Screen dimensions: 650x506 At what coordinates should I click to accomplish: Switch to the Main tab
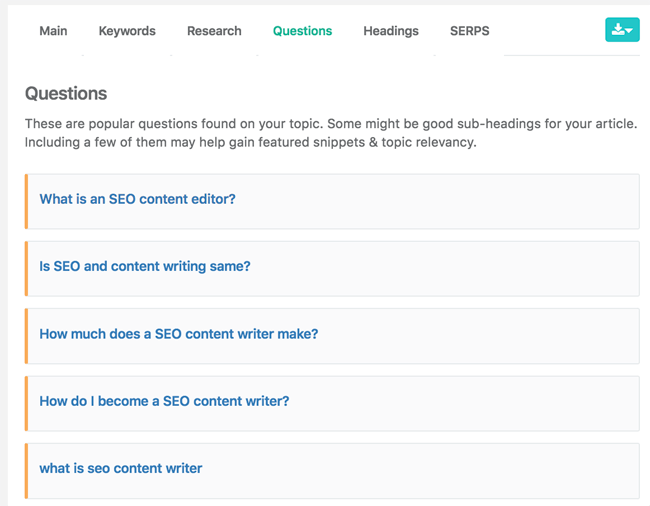pyautogui.click(x=53, y=31)
